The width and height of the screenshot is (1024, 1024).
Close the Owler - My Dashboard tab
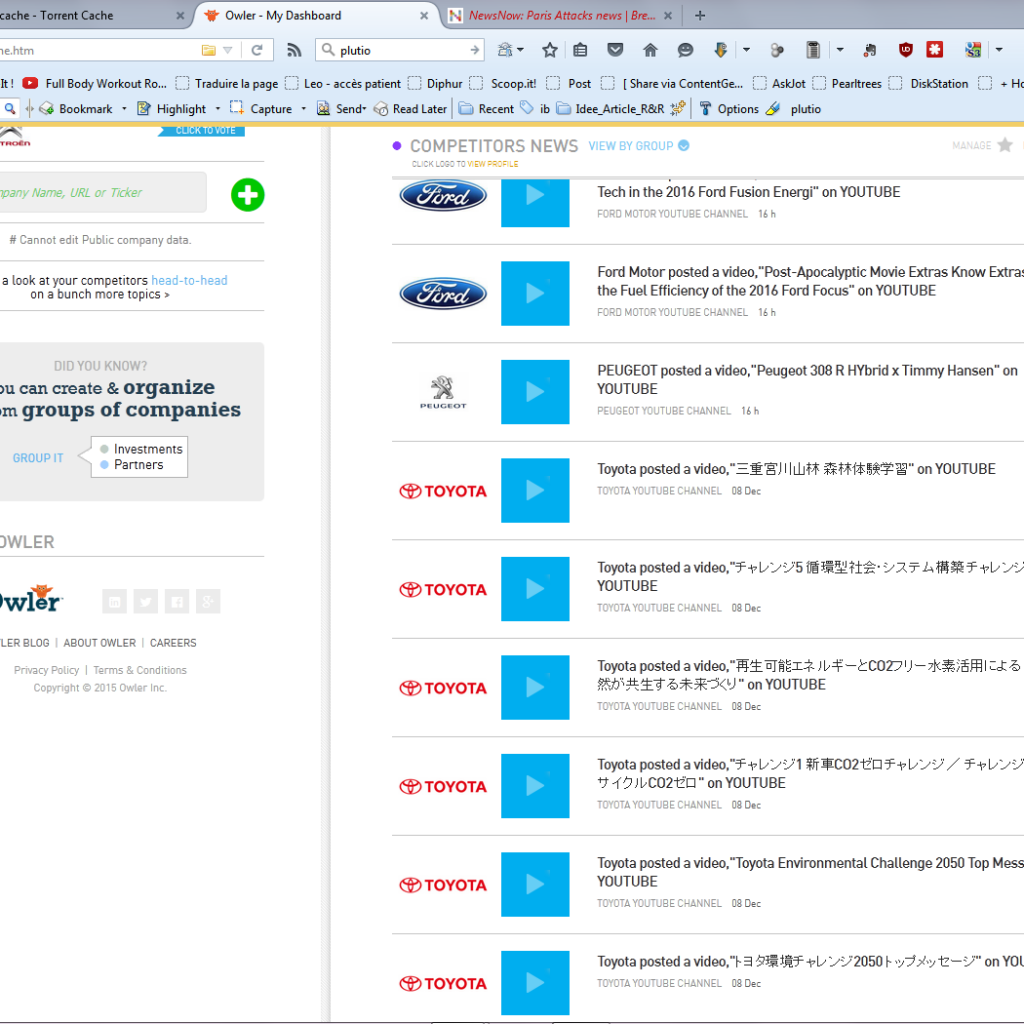[x=424, y=16]
